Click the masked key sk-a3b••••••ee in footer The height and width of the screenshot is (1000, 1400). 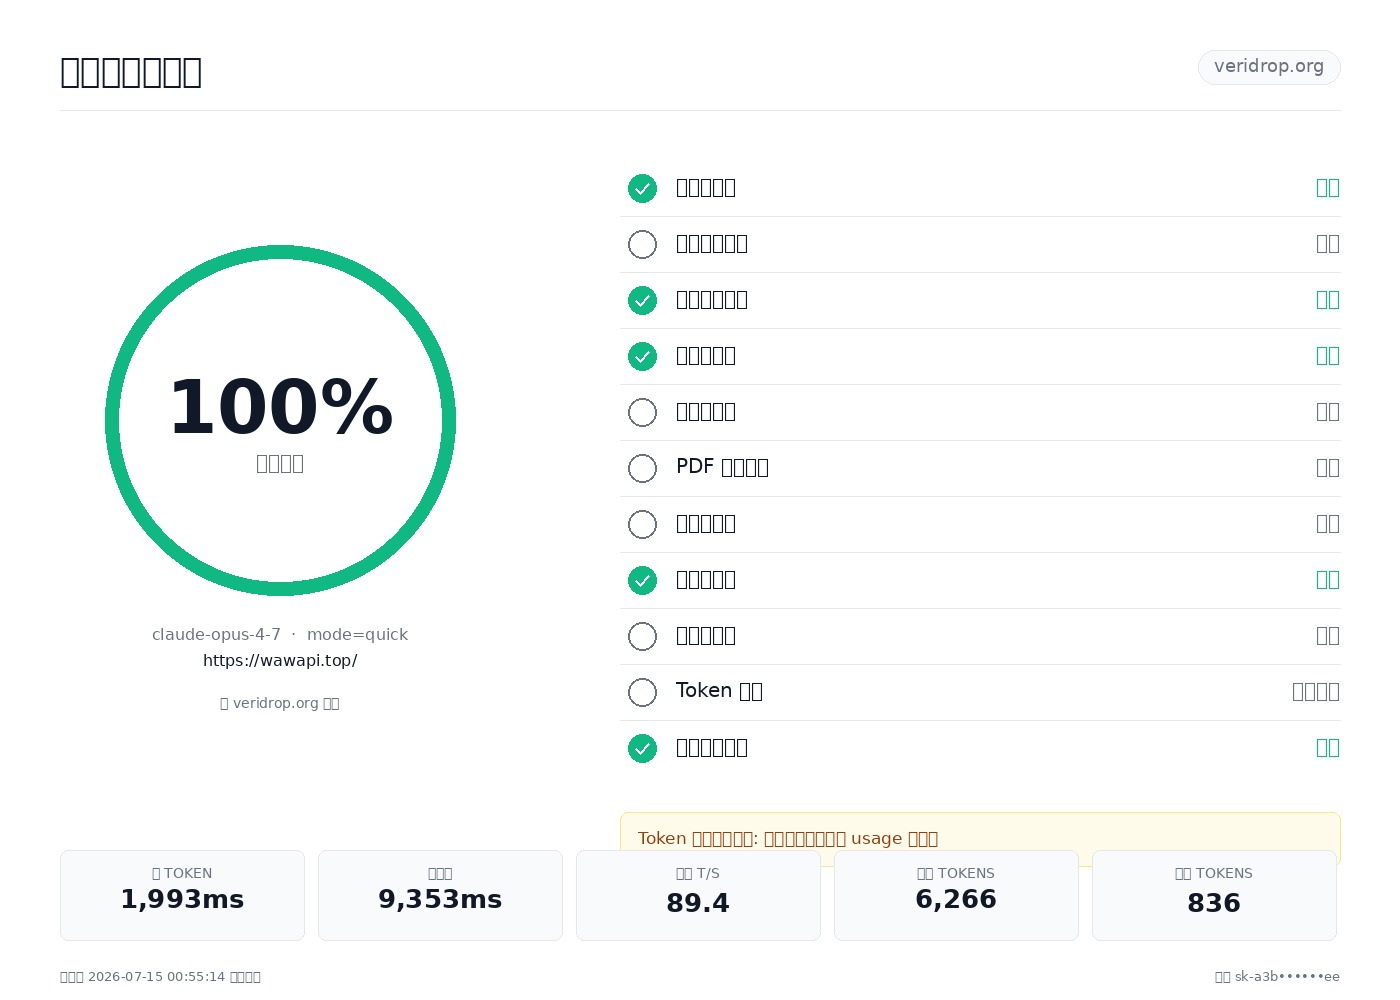point(1287,977)
